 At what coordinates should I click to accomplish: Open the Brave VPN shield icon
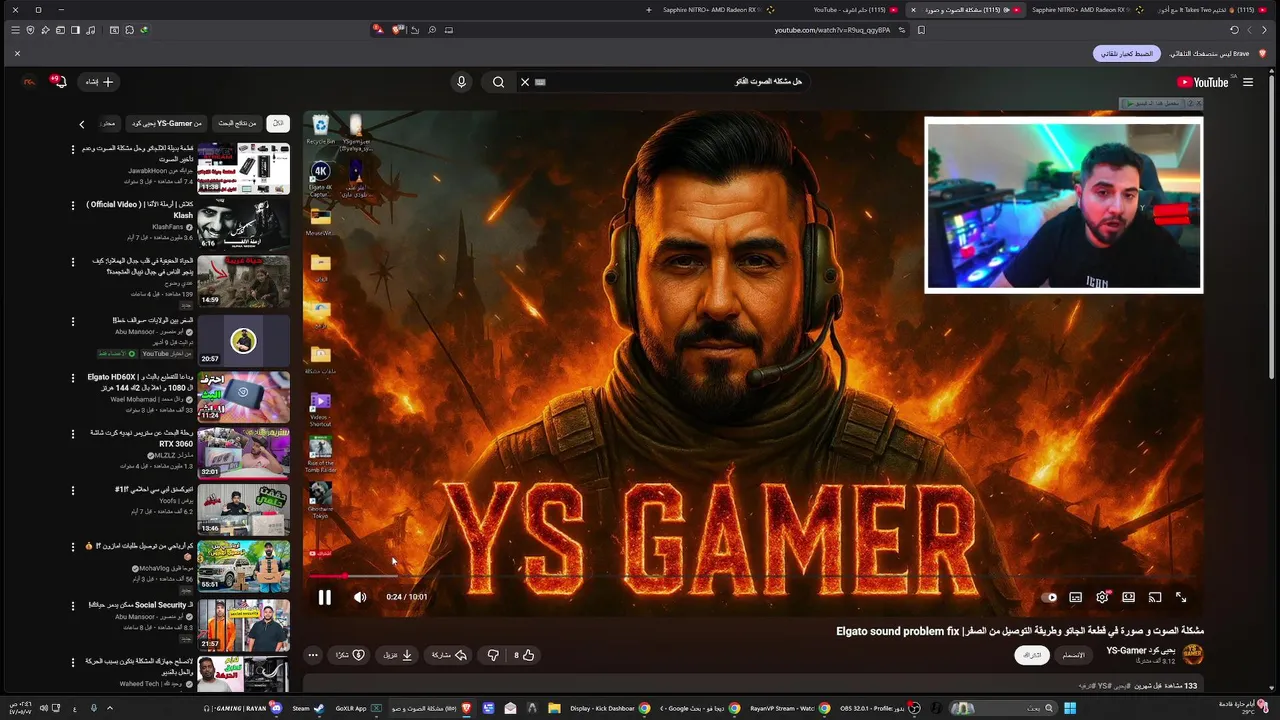pos(30,30)
